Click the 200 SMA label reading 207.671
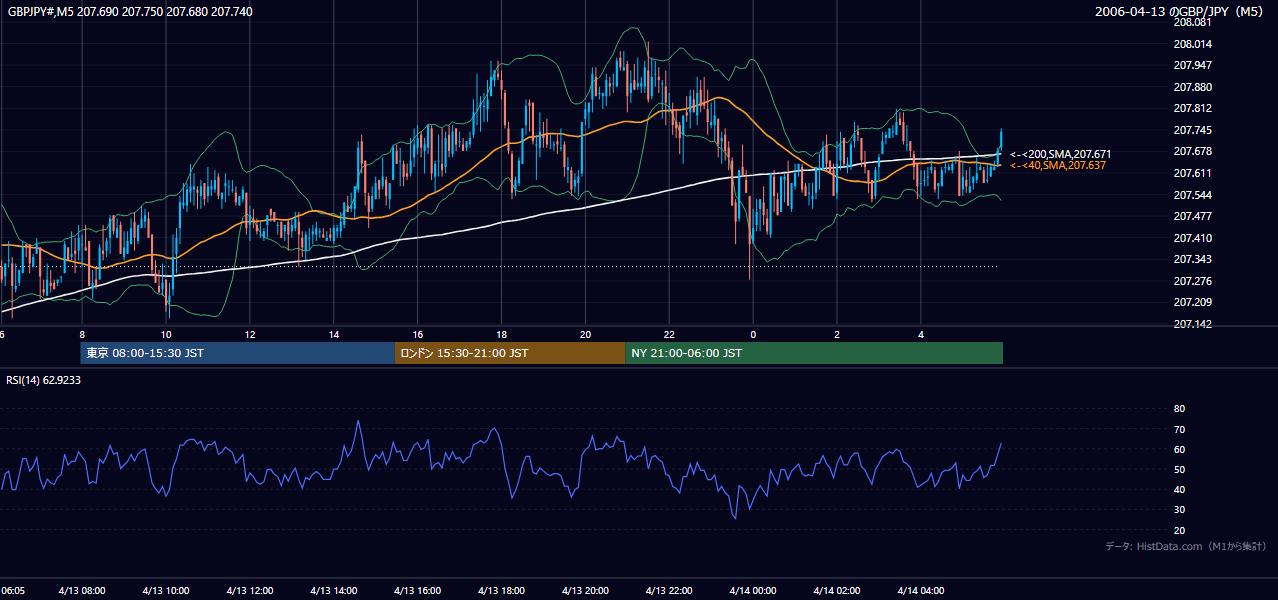 (1059, 154)
